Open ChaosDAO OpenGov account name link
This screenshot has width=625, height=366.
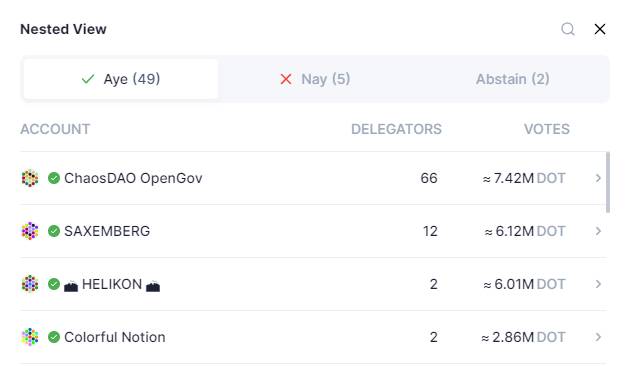pos(133,178)
